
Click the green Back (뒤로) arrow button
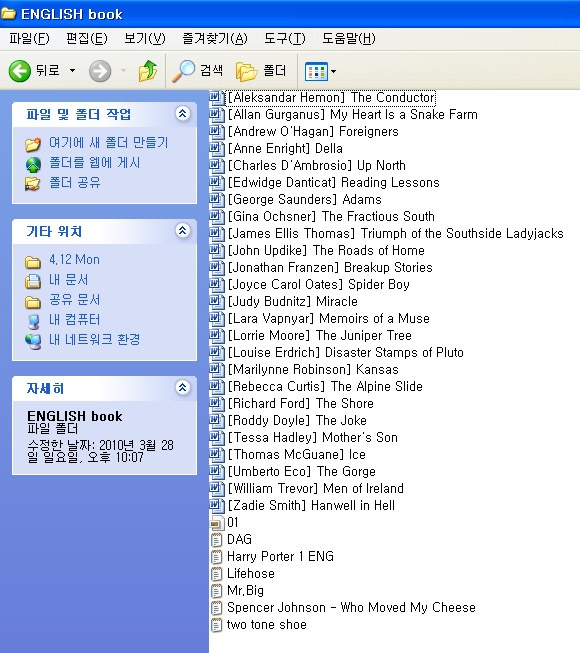click(20, 71)
